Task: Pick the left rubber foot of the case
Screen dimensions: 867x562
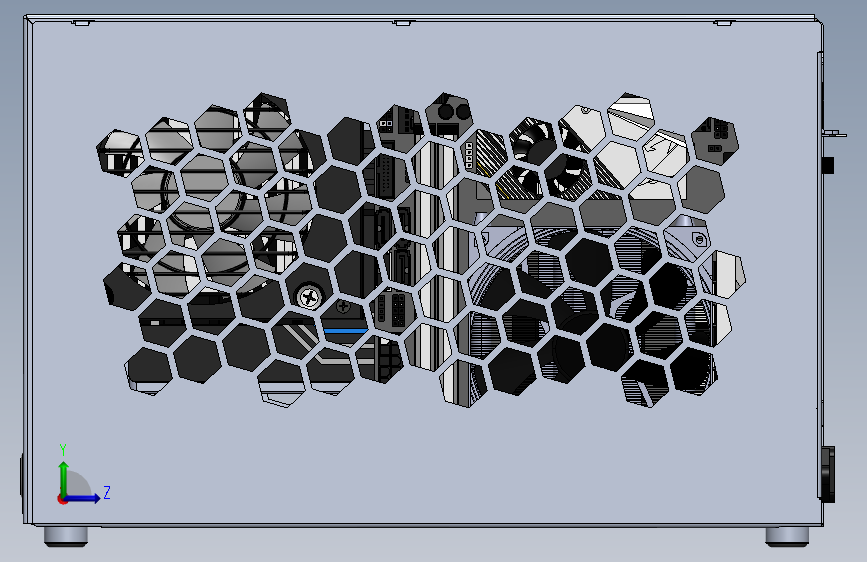Action: [x=66, y=537]
